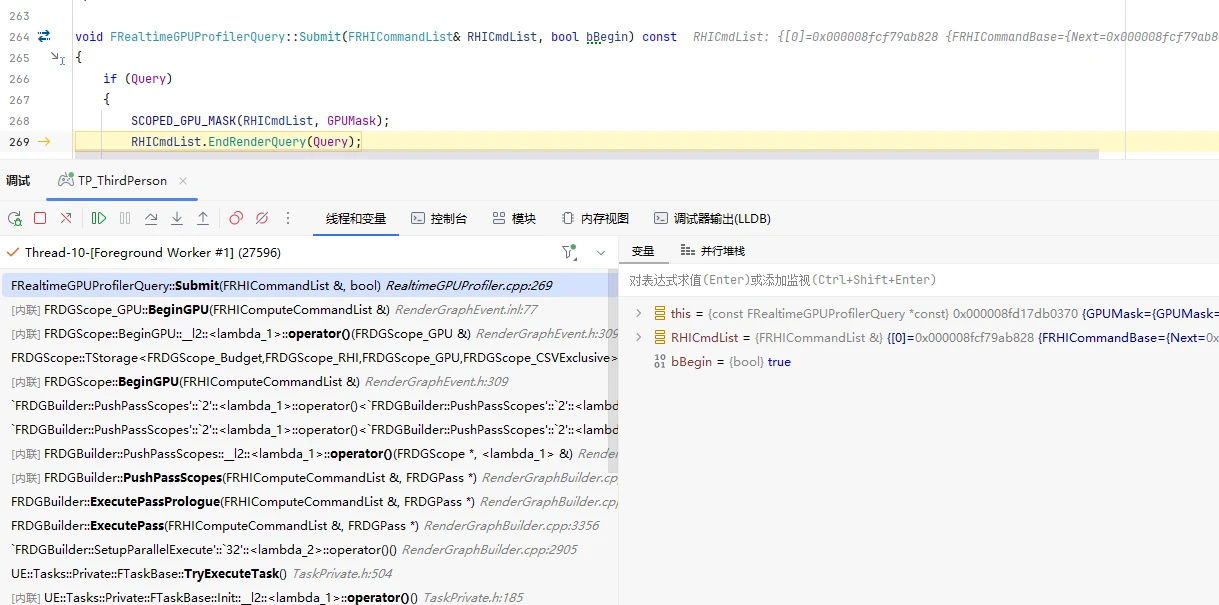Click the RHICmdList variable struct icon

(660, 337)
